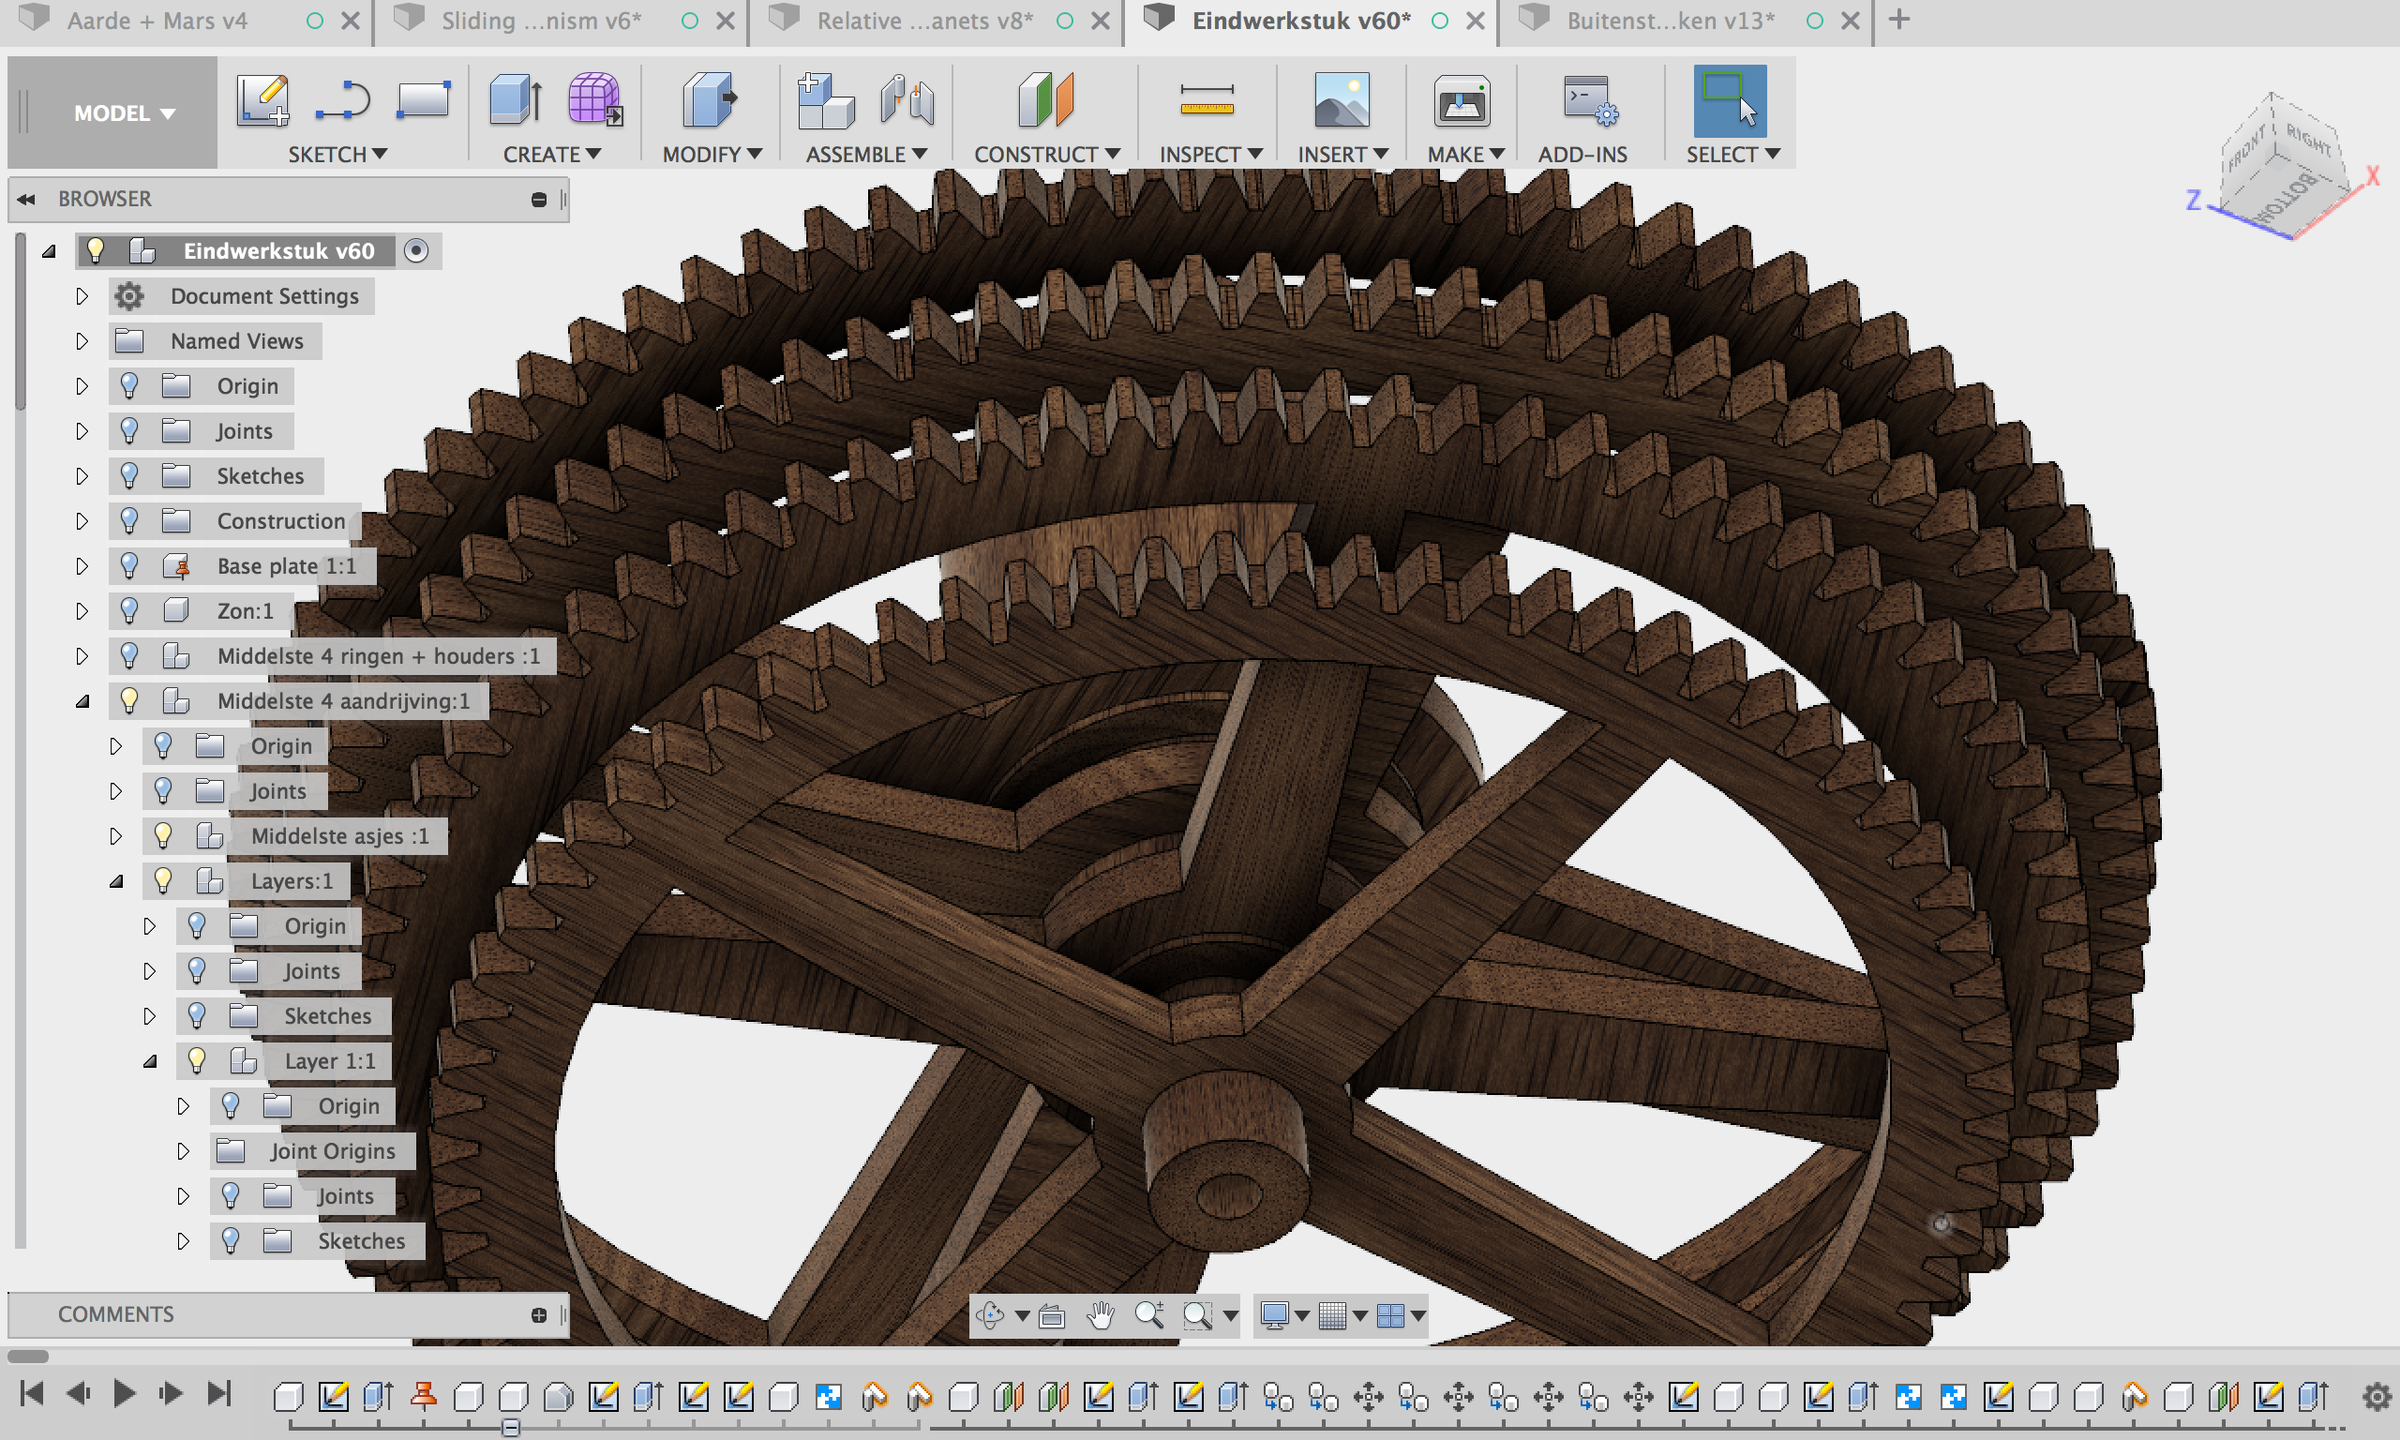Click the 3D Print Make icon
The image size is (2400, 1440).
1461,101
